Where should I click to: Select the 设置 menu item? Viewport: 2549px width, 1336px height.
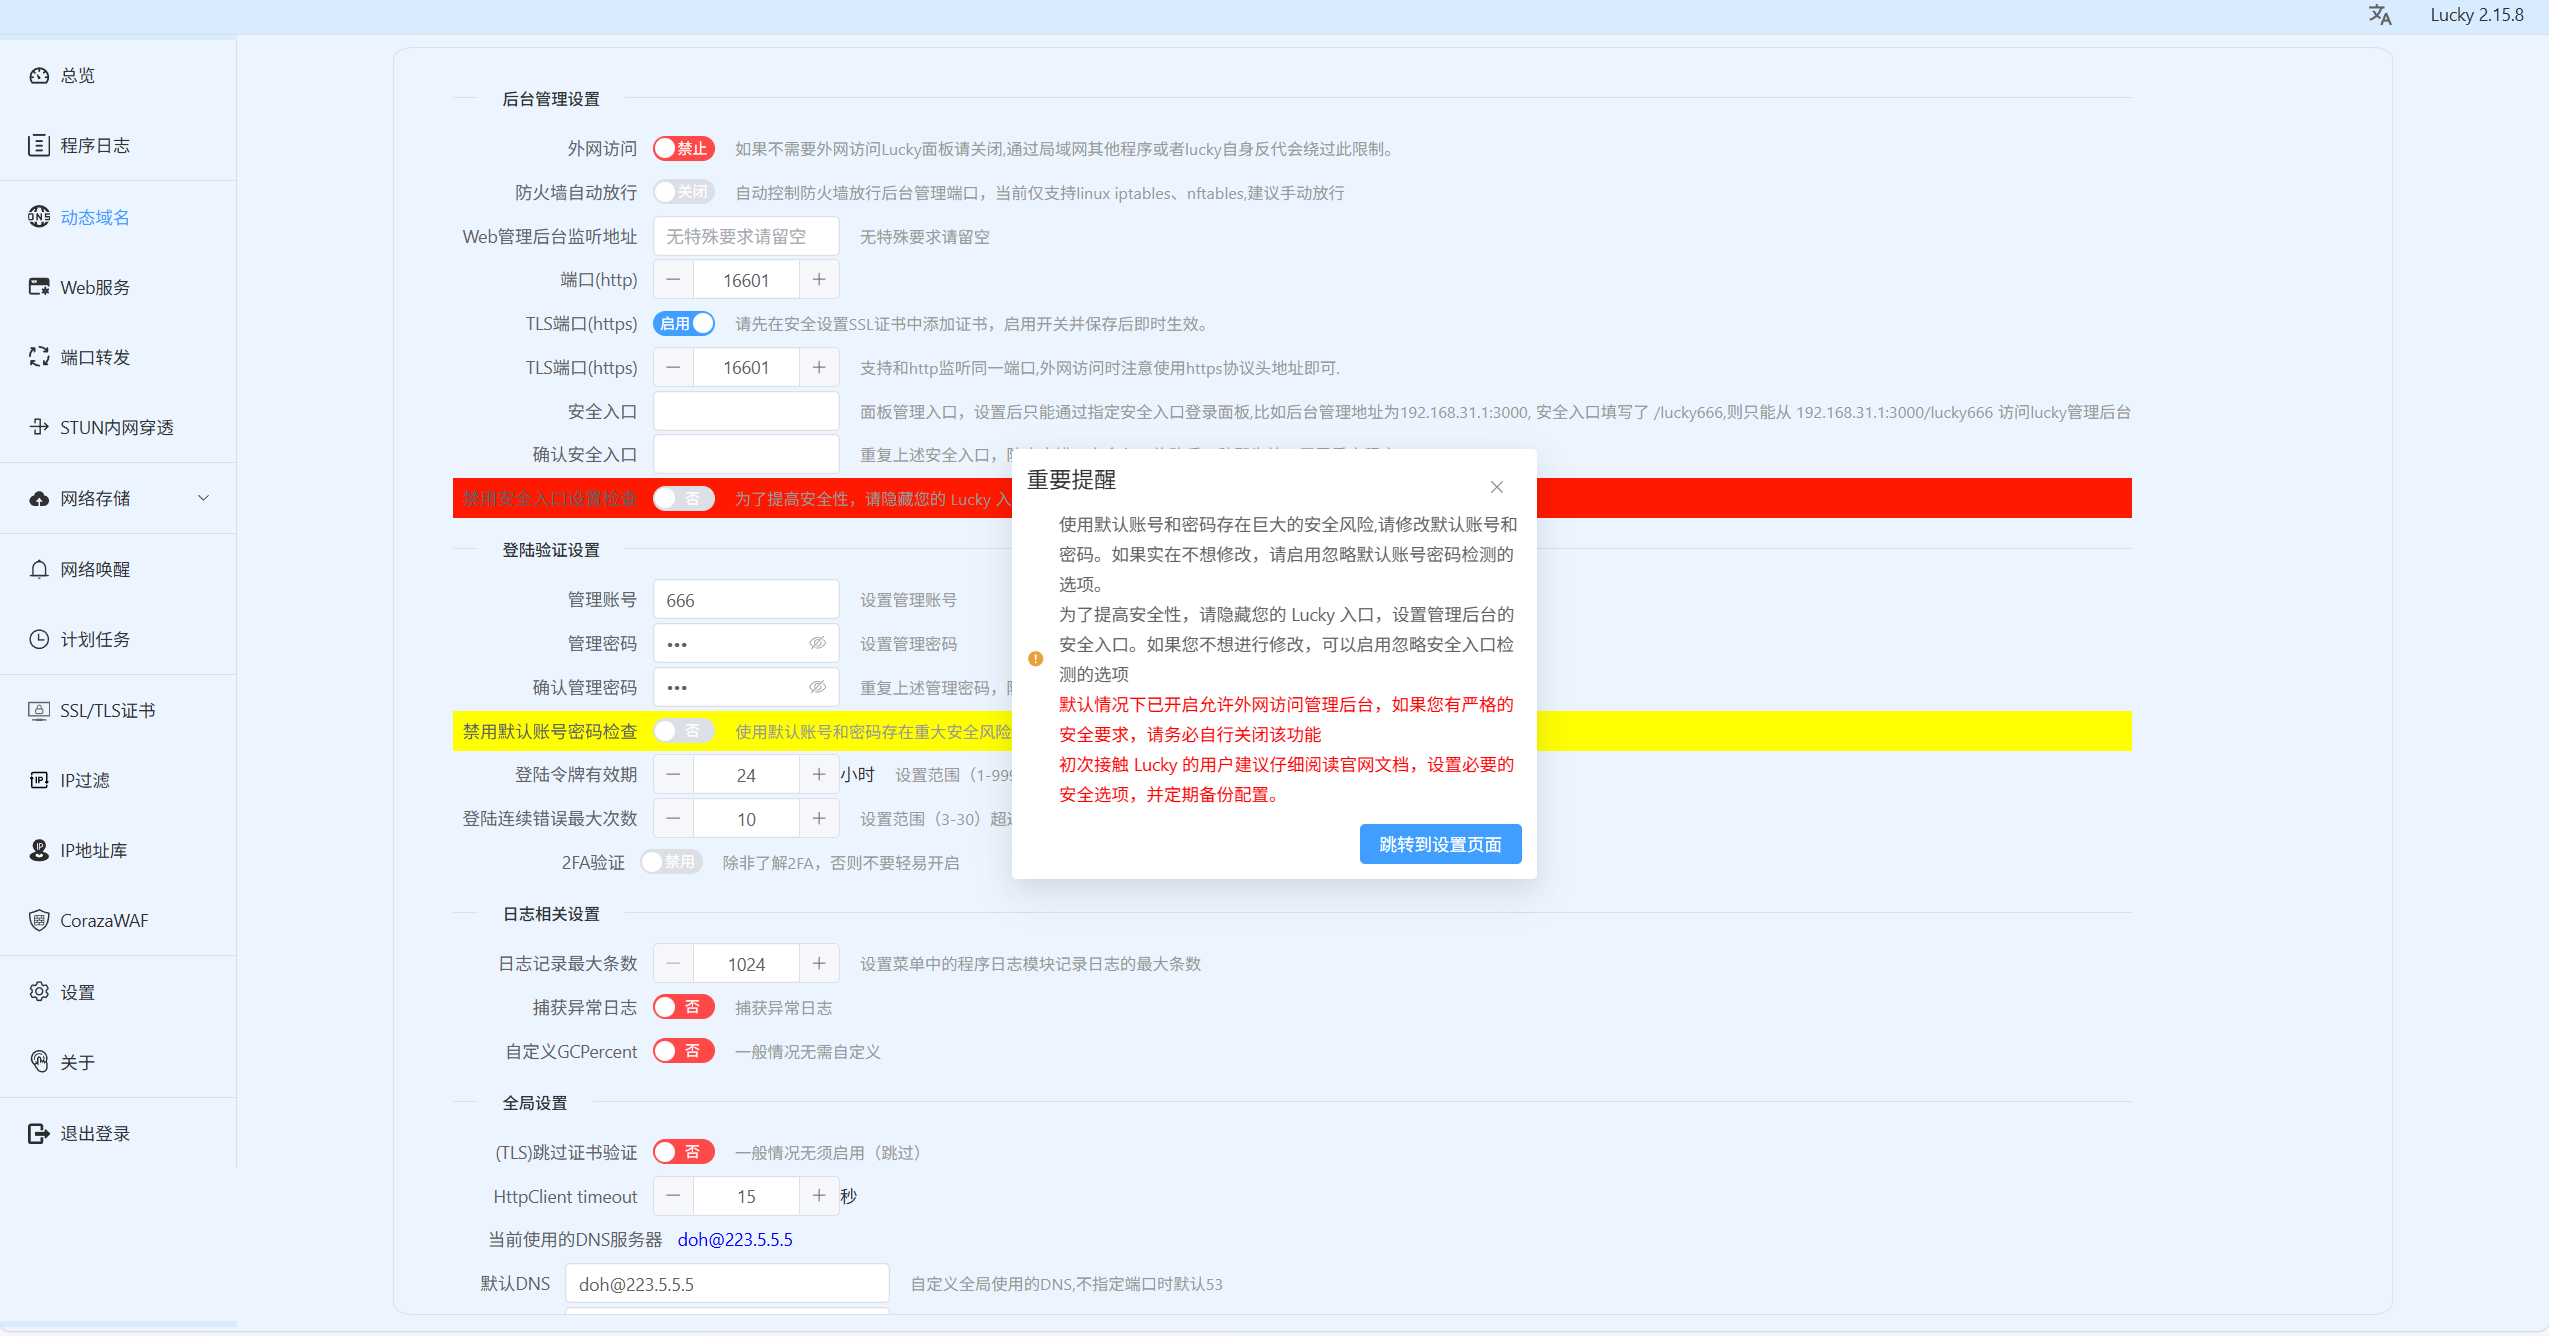click(77, 992)
